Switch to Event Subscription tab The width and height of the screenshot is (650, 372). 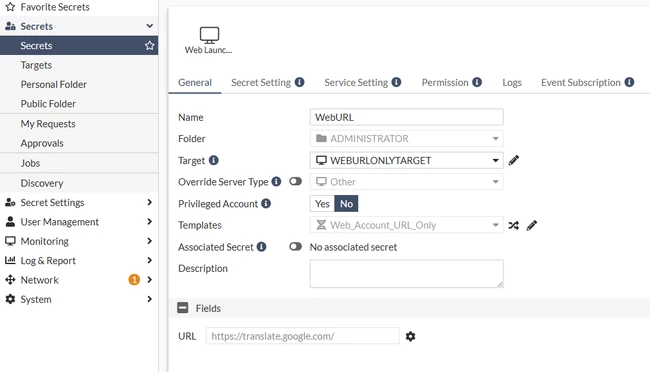pos(581,83)
